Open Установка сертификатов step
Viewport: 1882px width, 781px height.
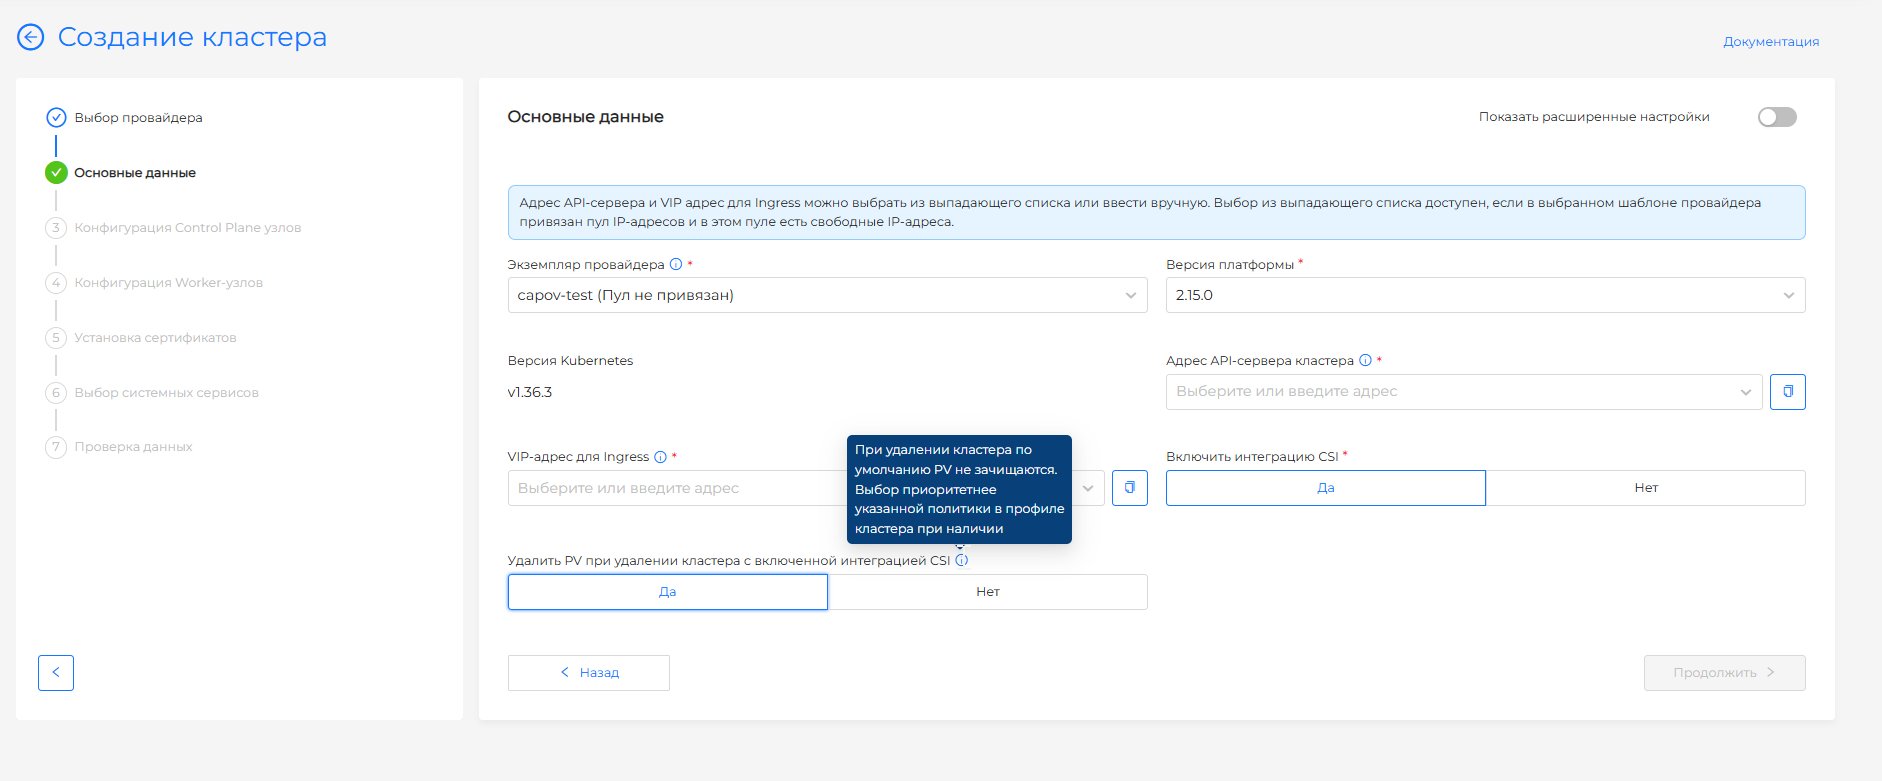pyautogui.click(x=155, y=338)
